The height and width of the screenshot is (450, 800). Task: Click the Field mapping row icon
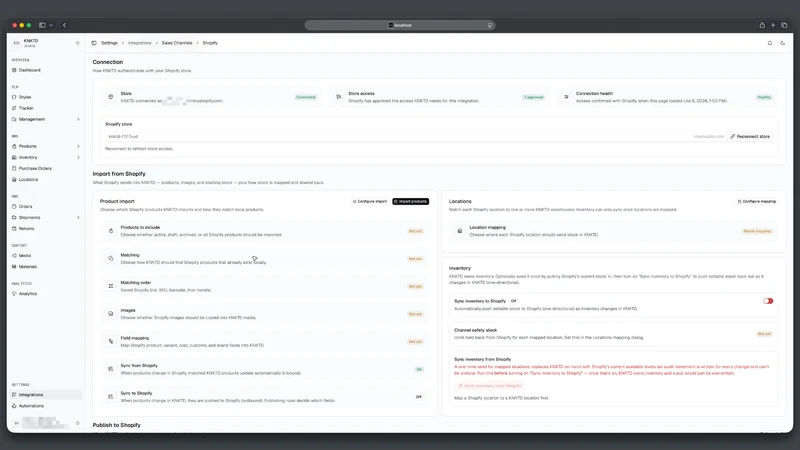point(111,341)
